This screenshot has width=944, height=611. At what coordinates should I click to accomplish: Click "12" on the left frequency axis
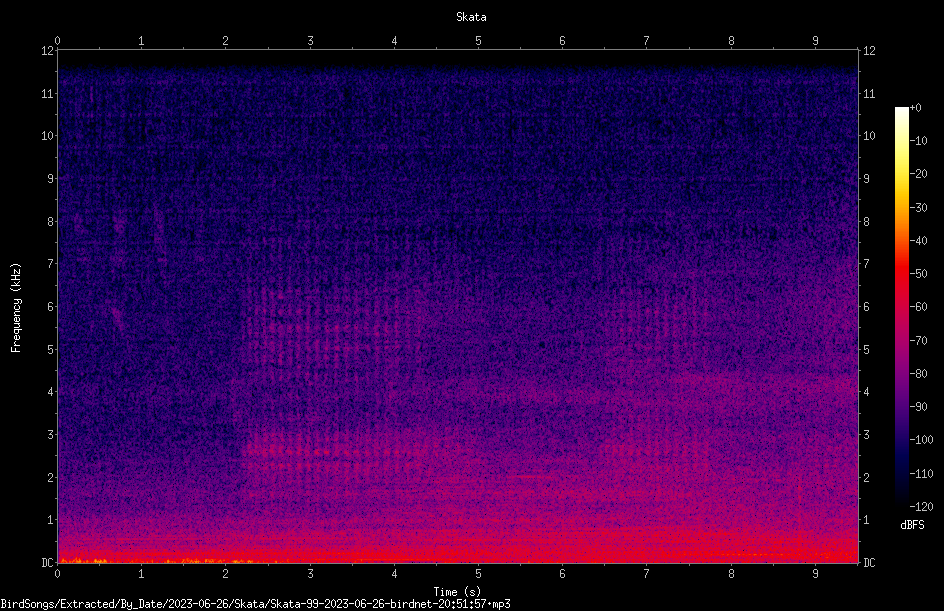coord(47,51)
